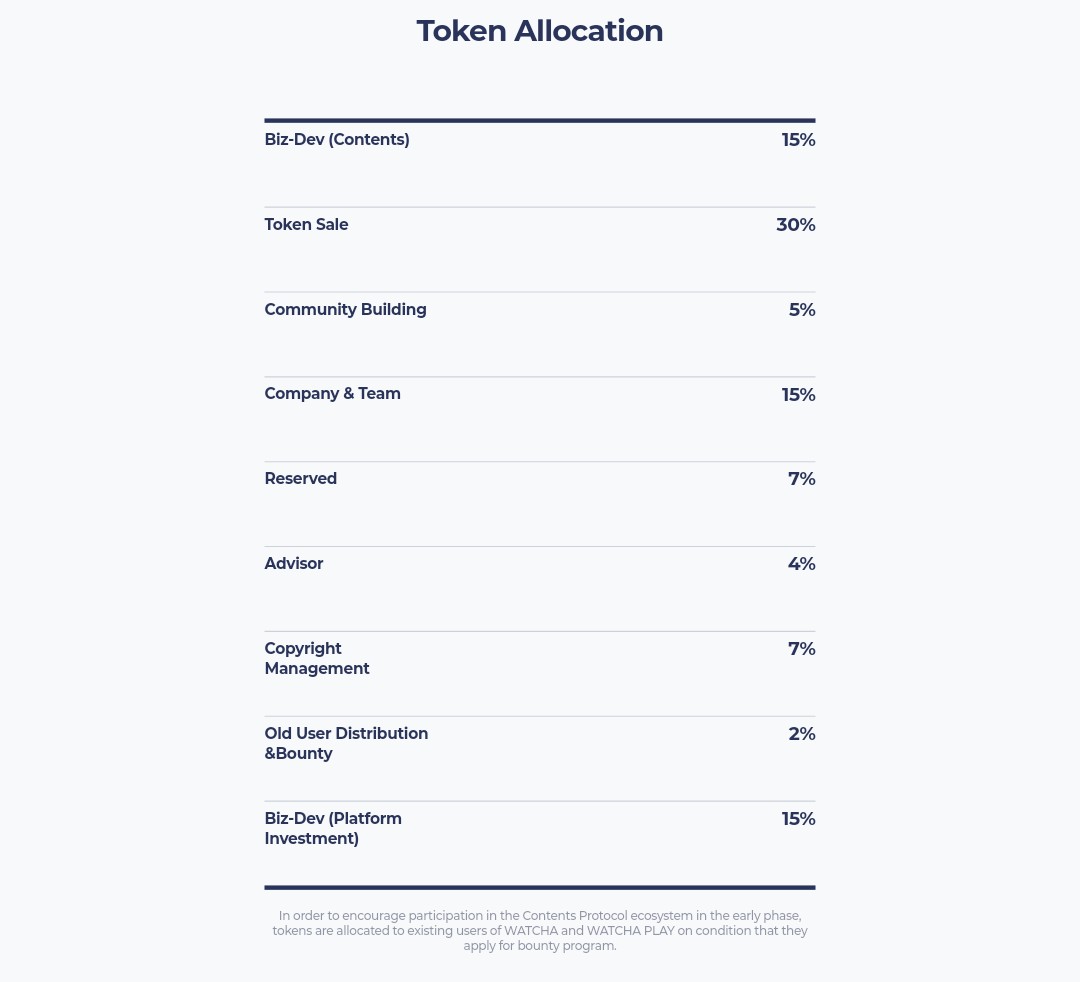Select the Copyright Management label
The width and height of the screenshot is (1080, 982).
click(x=317, y=658)
